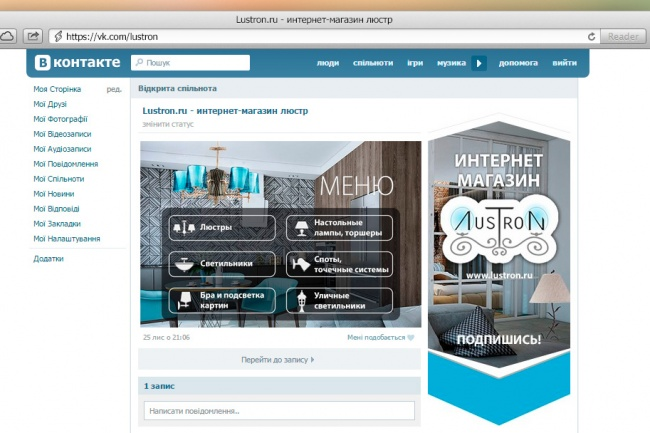650x433 pixels.
Task: Click the Share icon in browser toolbar
Action: 33,36
